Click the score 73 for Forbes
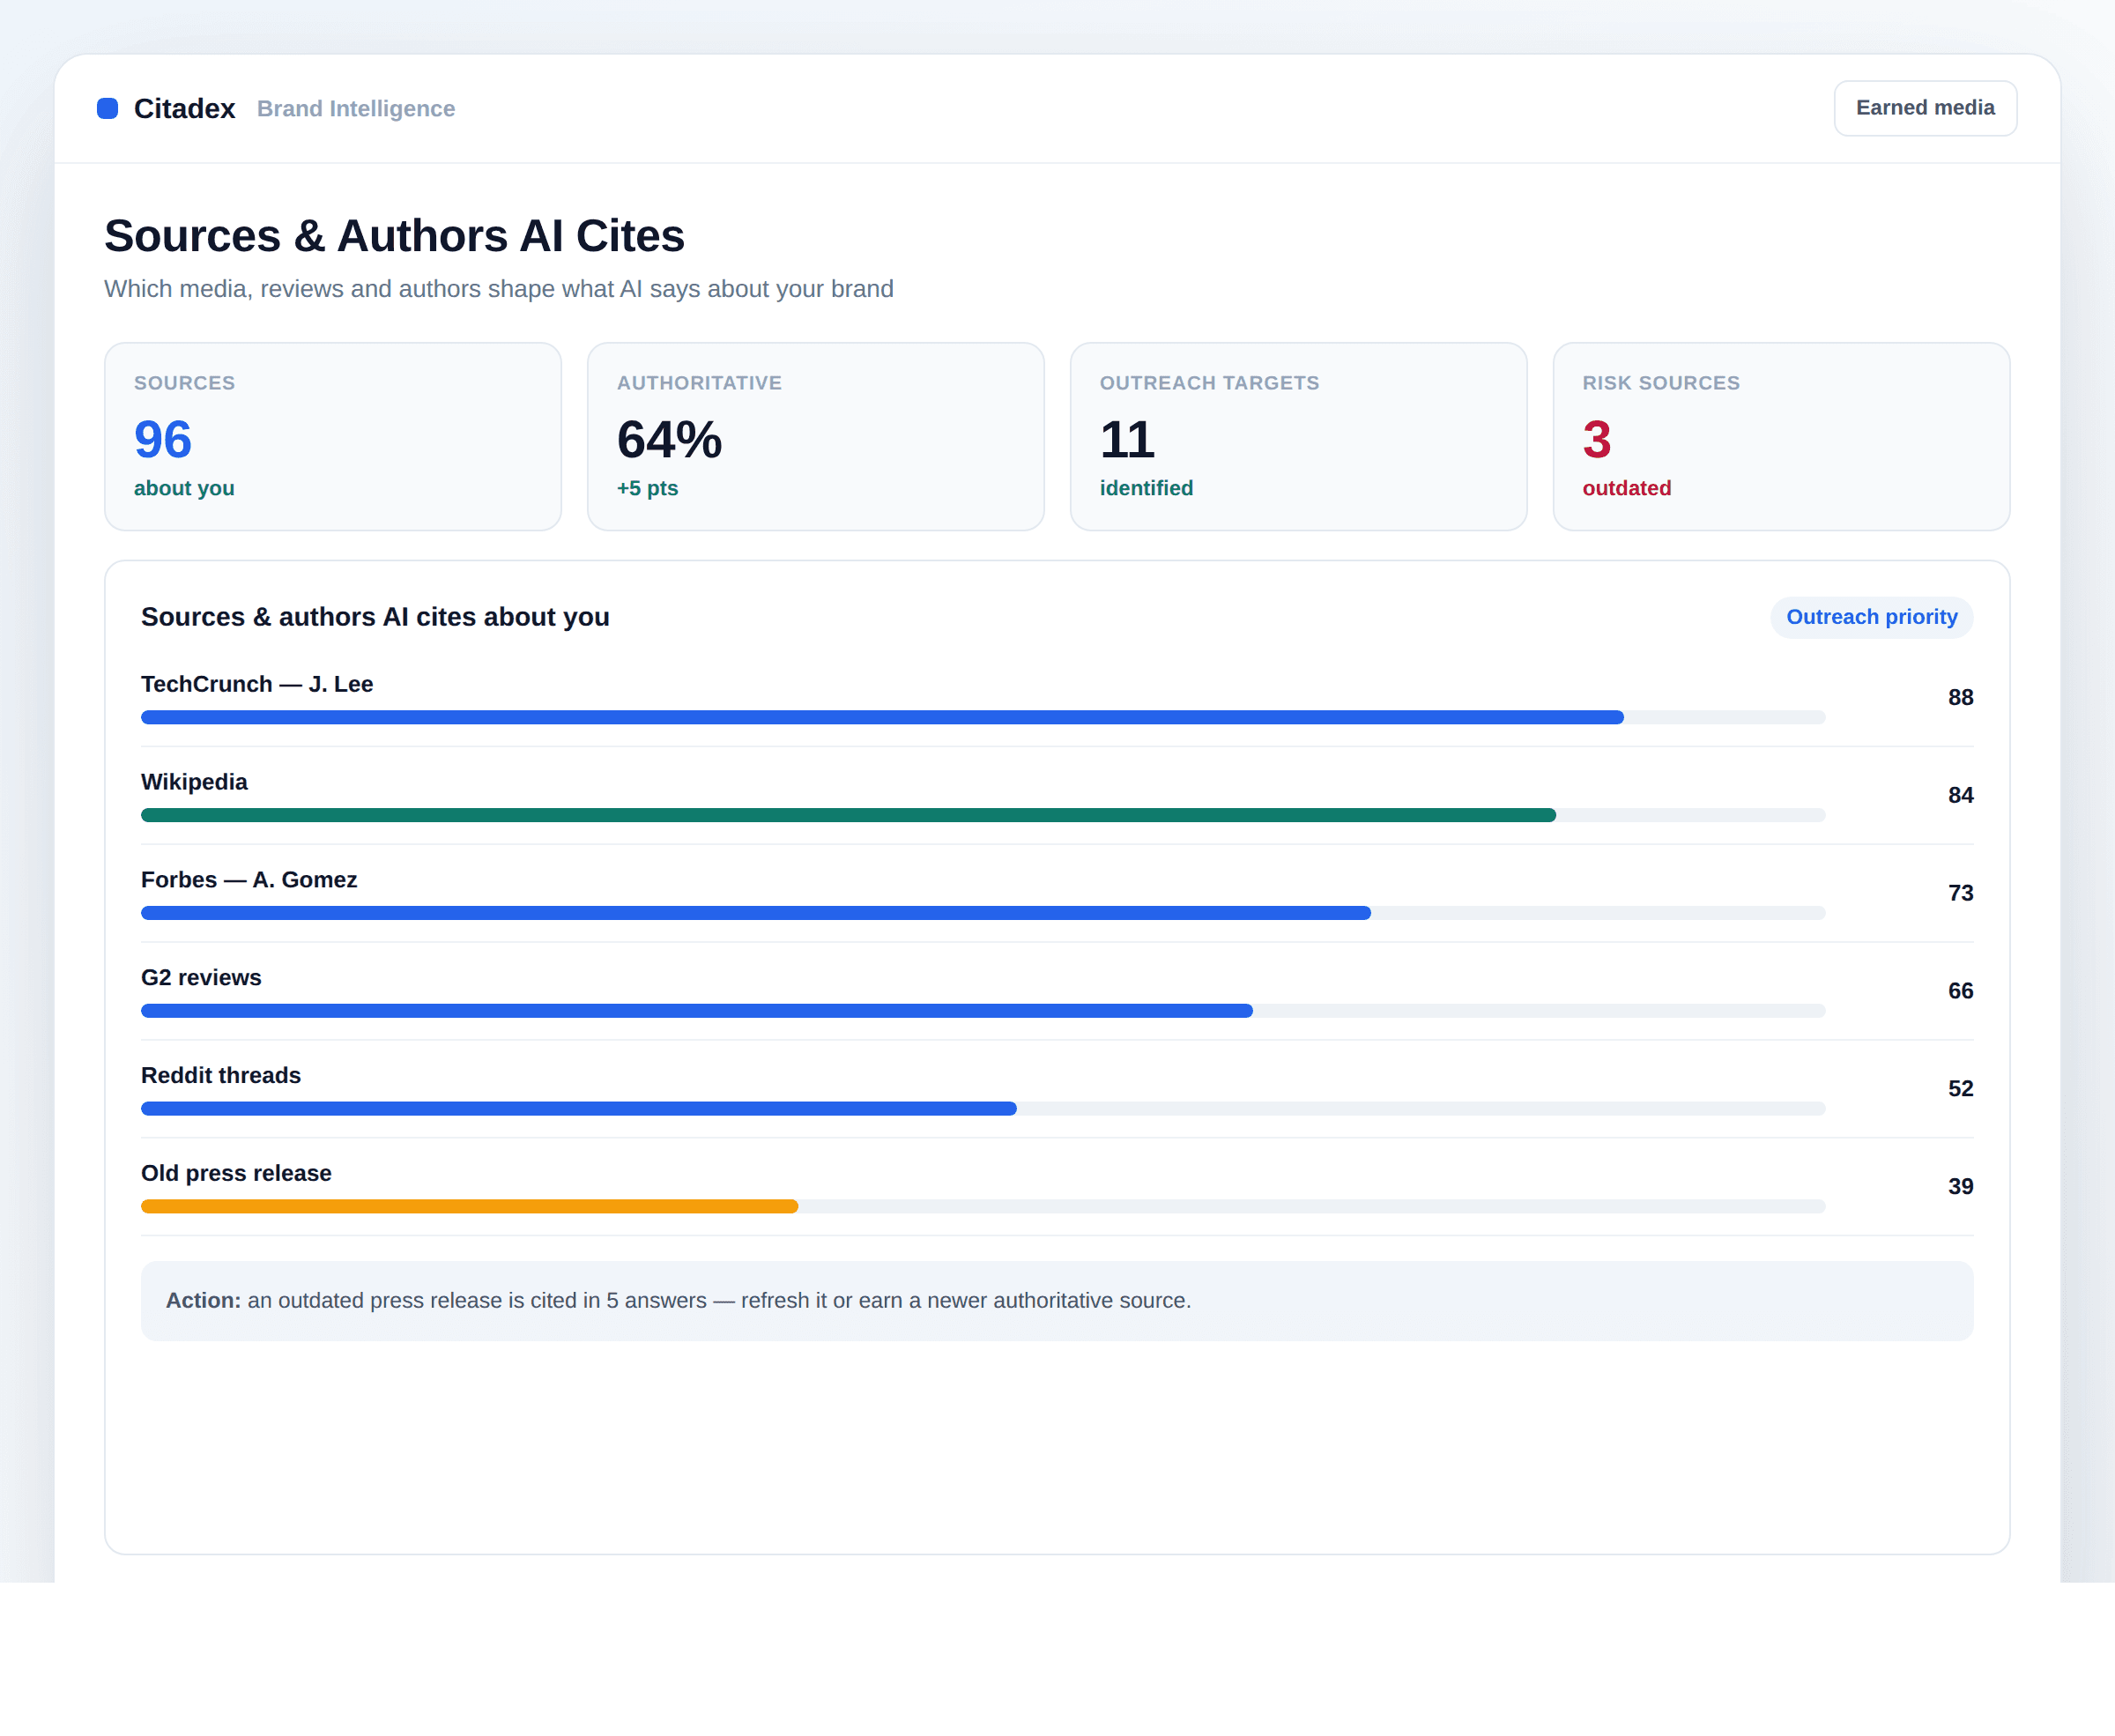2115x1736 pixels. pos(1960,893)
